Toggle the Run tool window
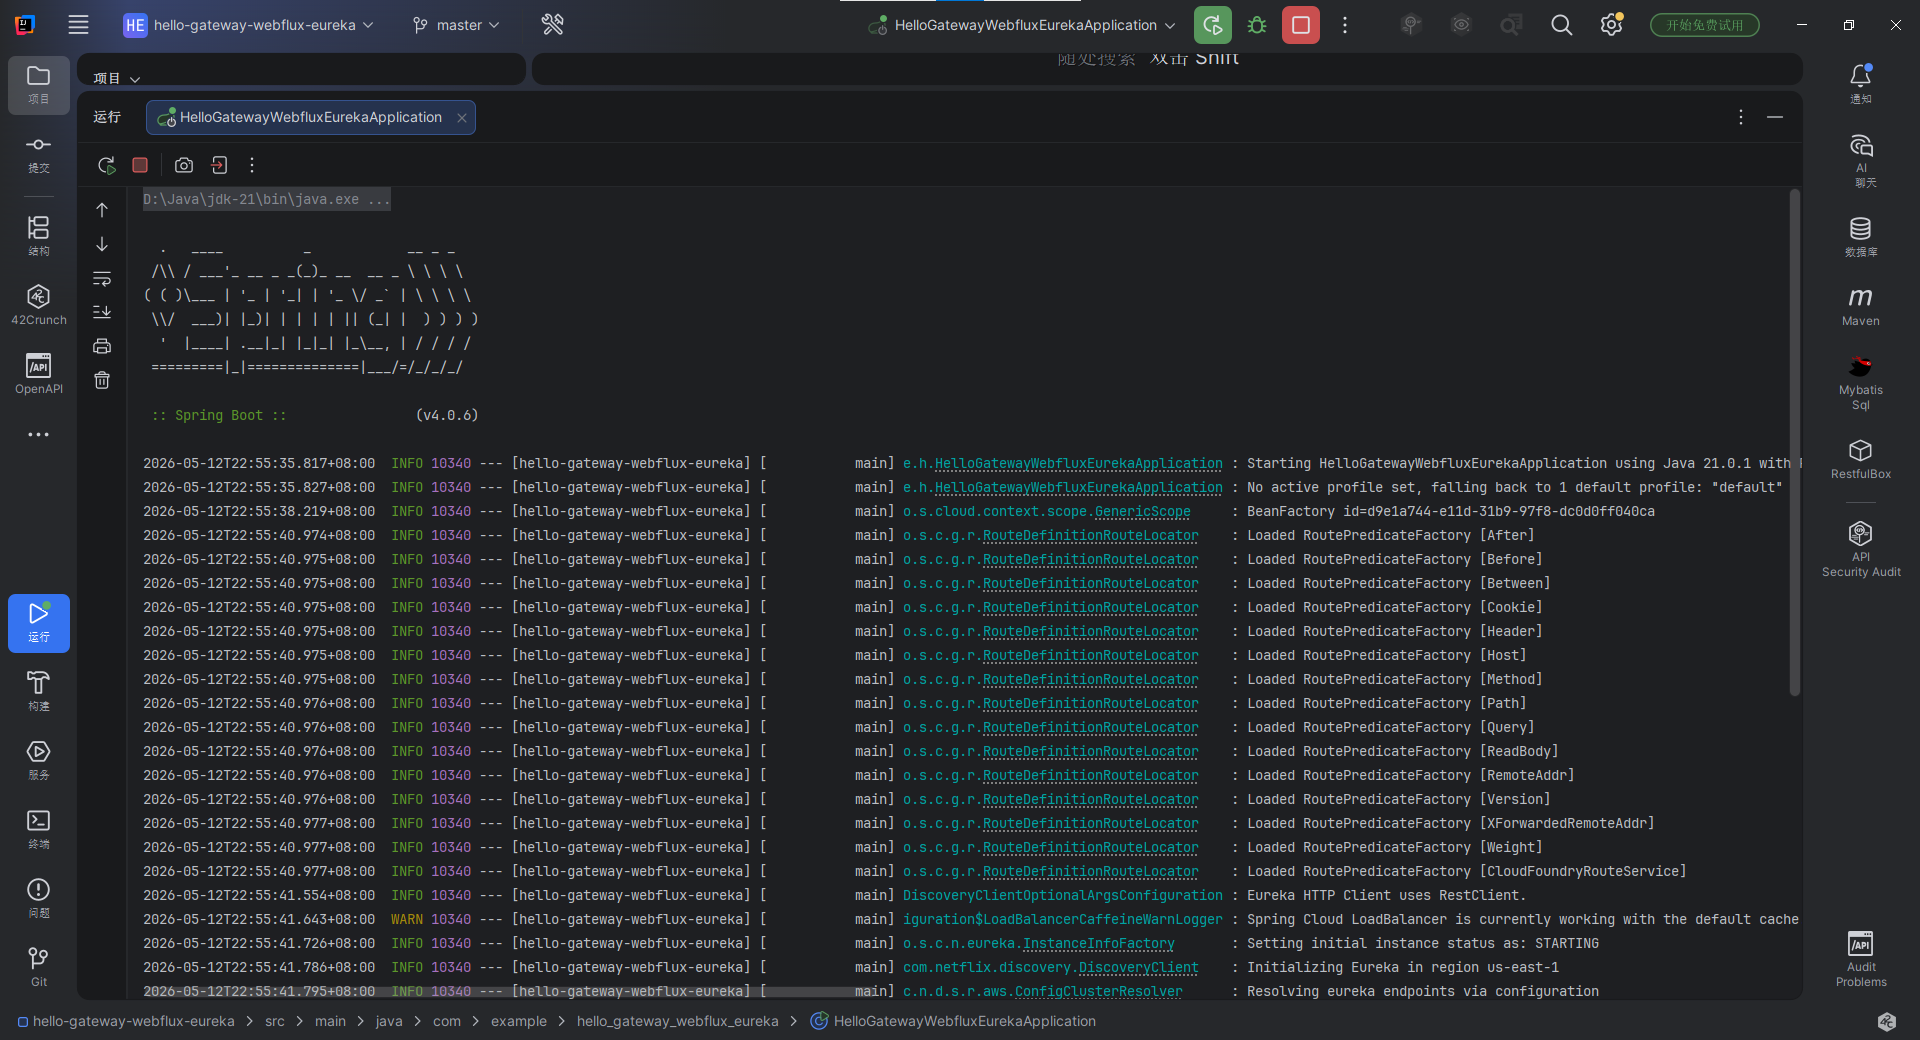This screenshot has height=1040, width=1920. [38, 623]
